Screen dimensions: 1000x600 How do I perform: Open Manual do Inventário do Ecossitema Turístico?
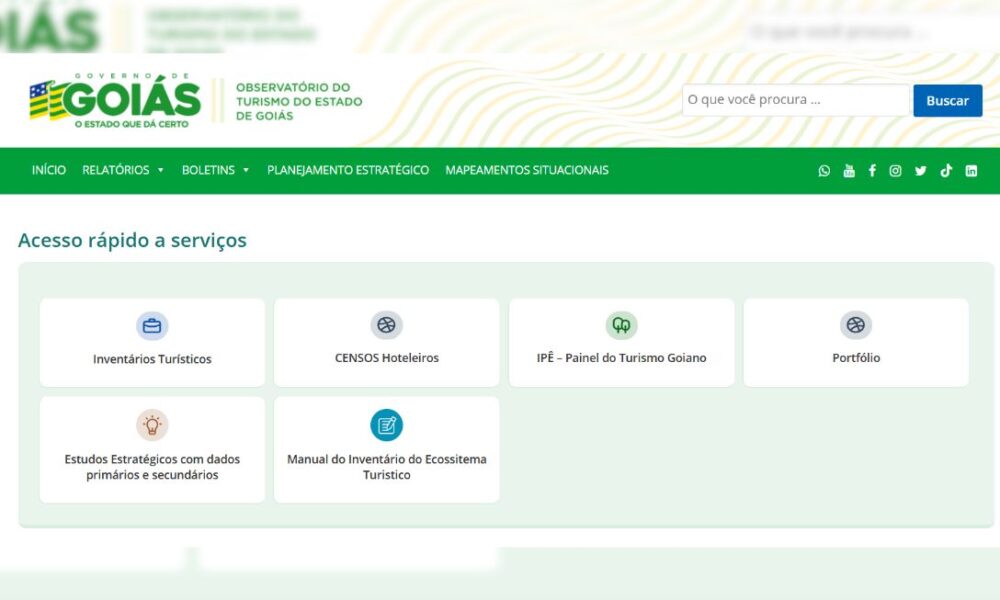[x=387, y=450]
